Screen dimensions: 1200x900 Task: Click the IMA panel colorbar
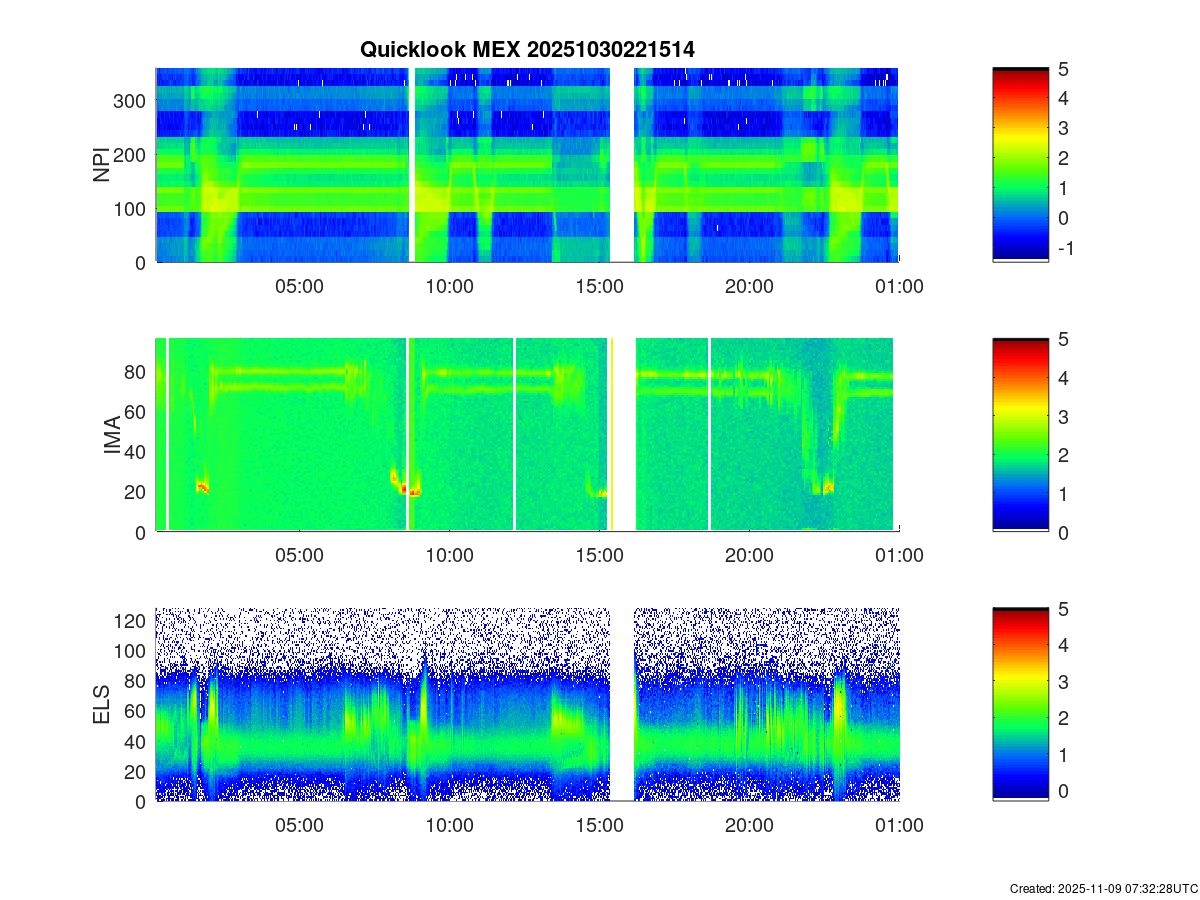[x=1020, y=435]
